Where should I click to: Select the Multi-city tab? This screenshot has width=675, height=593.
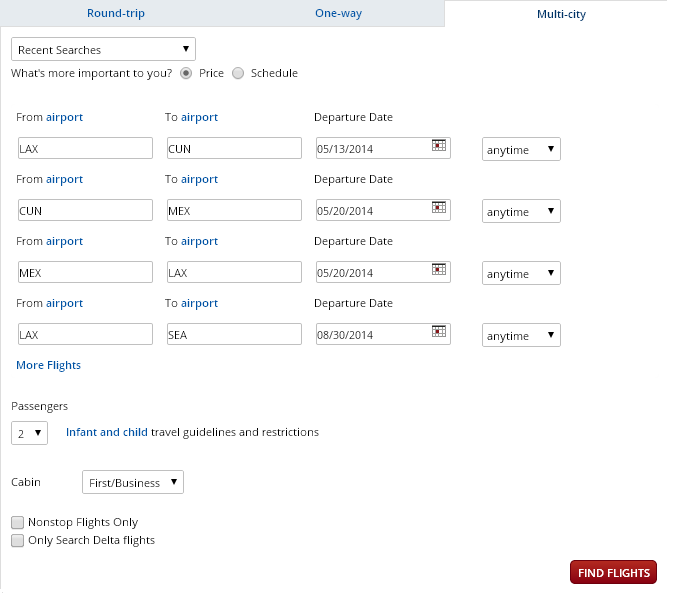(561, 14)
